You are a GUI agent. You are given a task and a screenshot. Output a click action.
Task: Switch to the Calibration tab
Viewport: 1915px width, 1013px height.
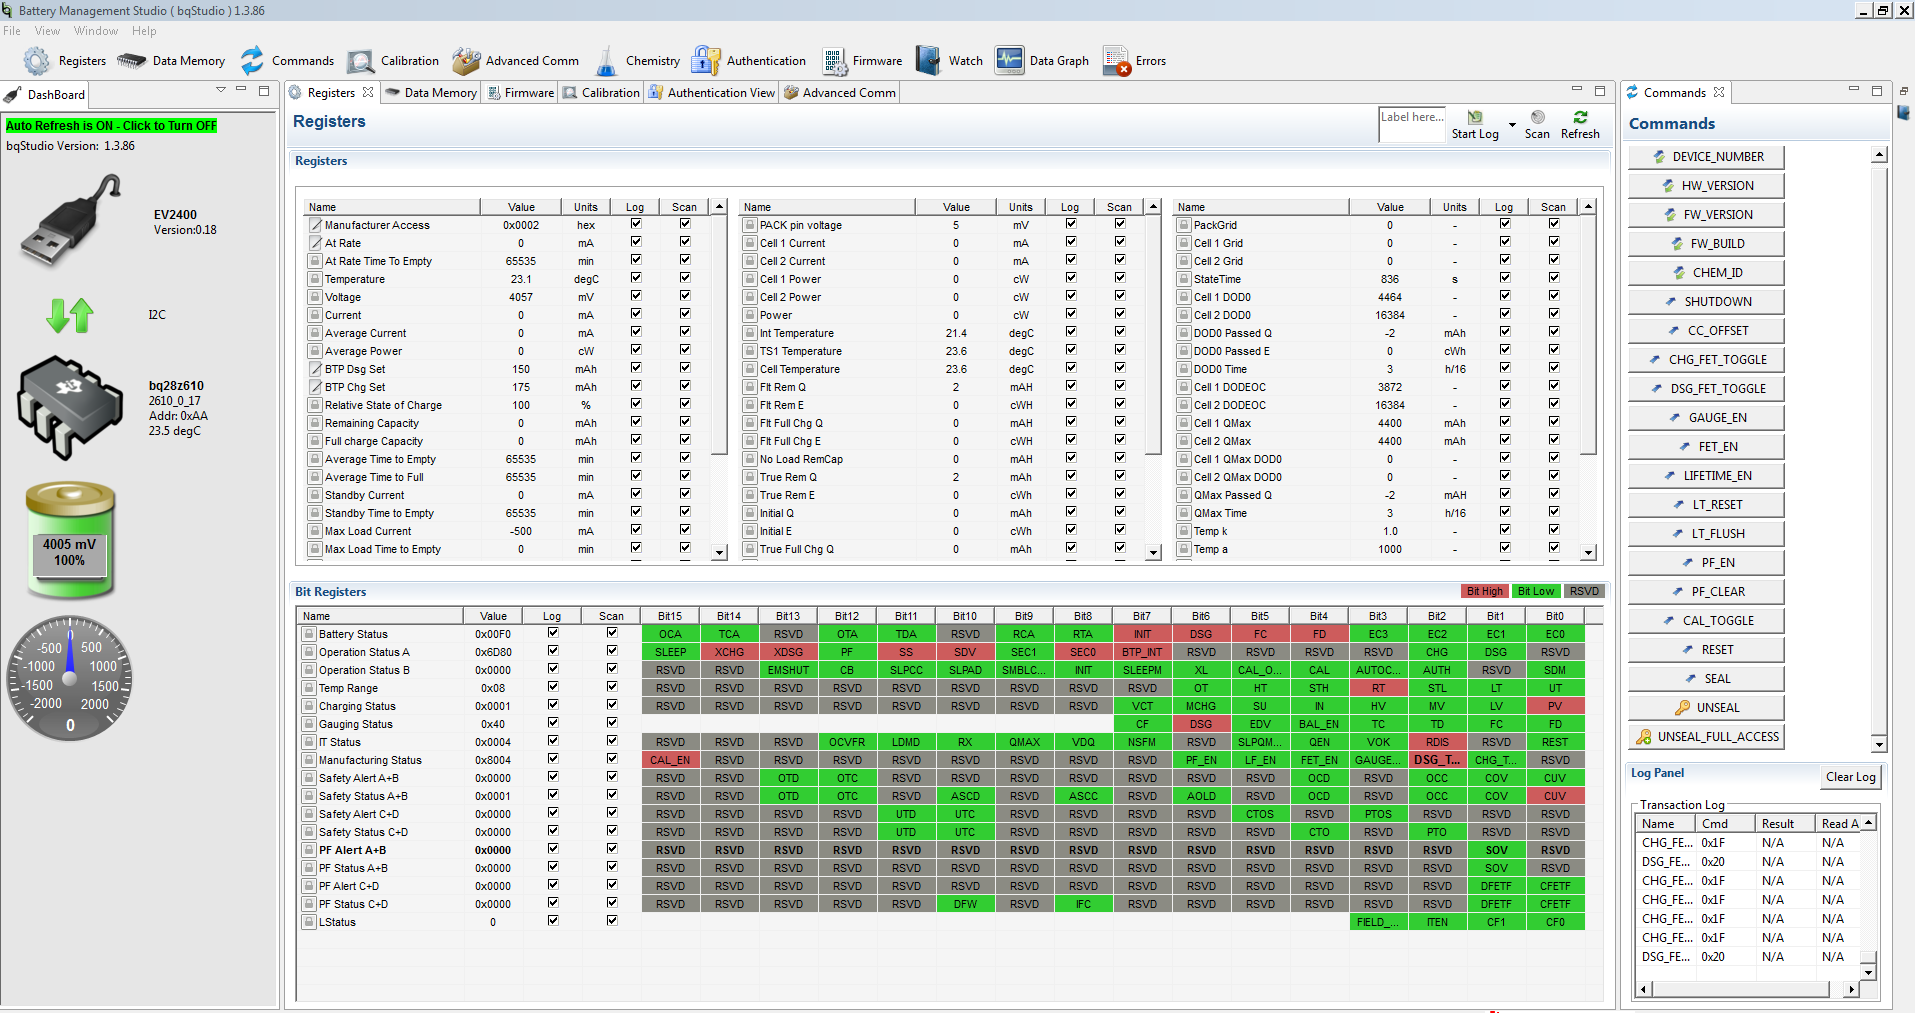tap(601, 93)
